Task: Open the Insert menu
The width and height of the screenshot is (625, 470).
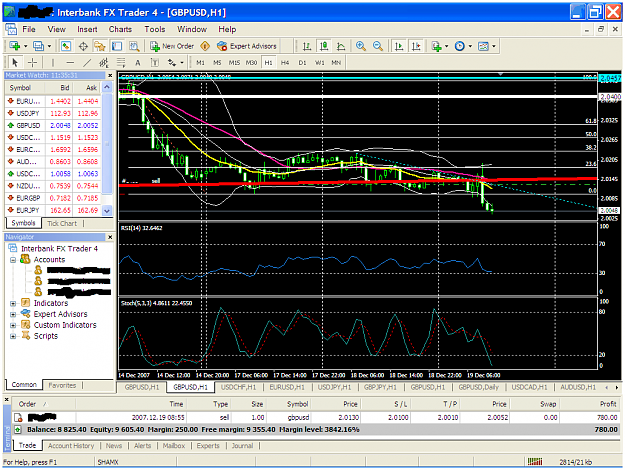Action: [x=87, y=29]
